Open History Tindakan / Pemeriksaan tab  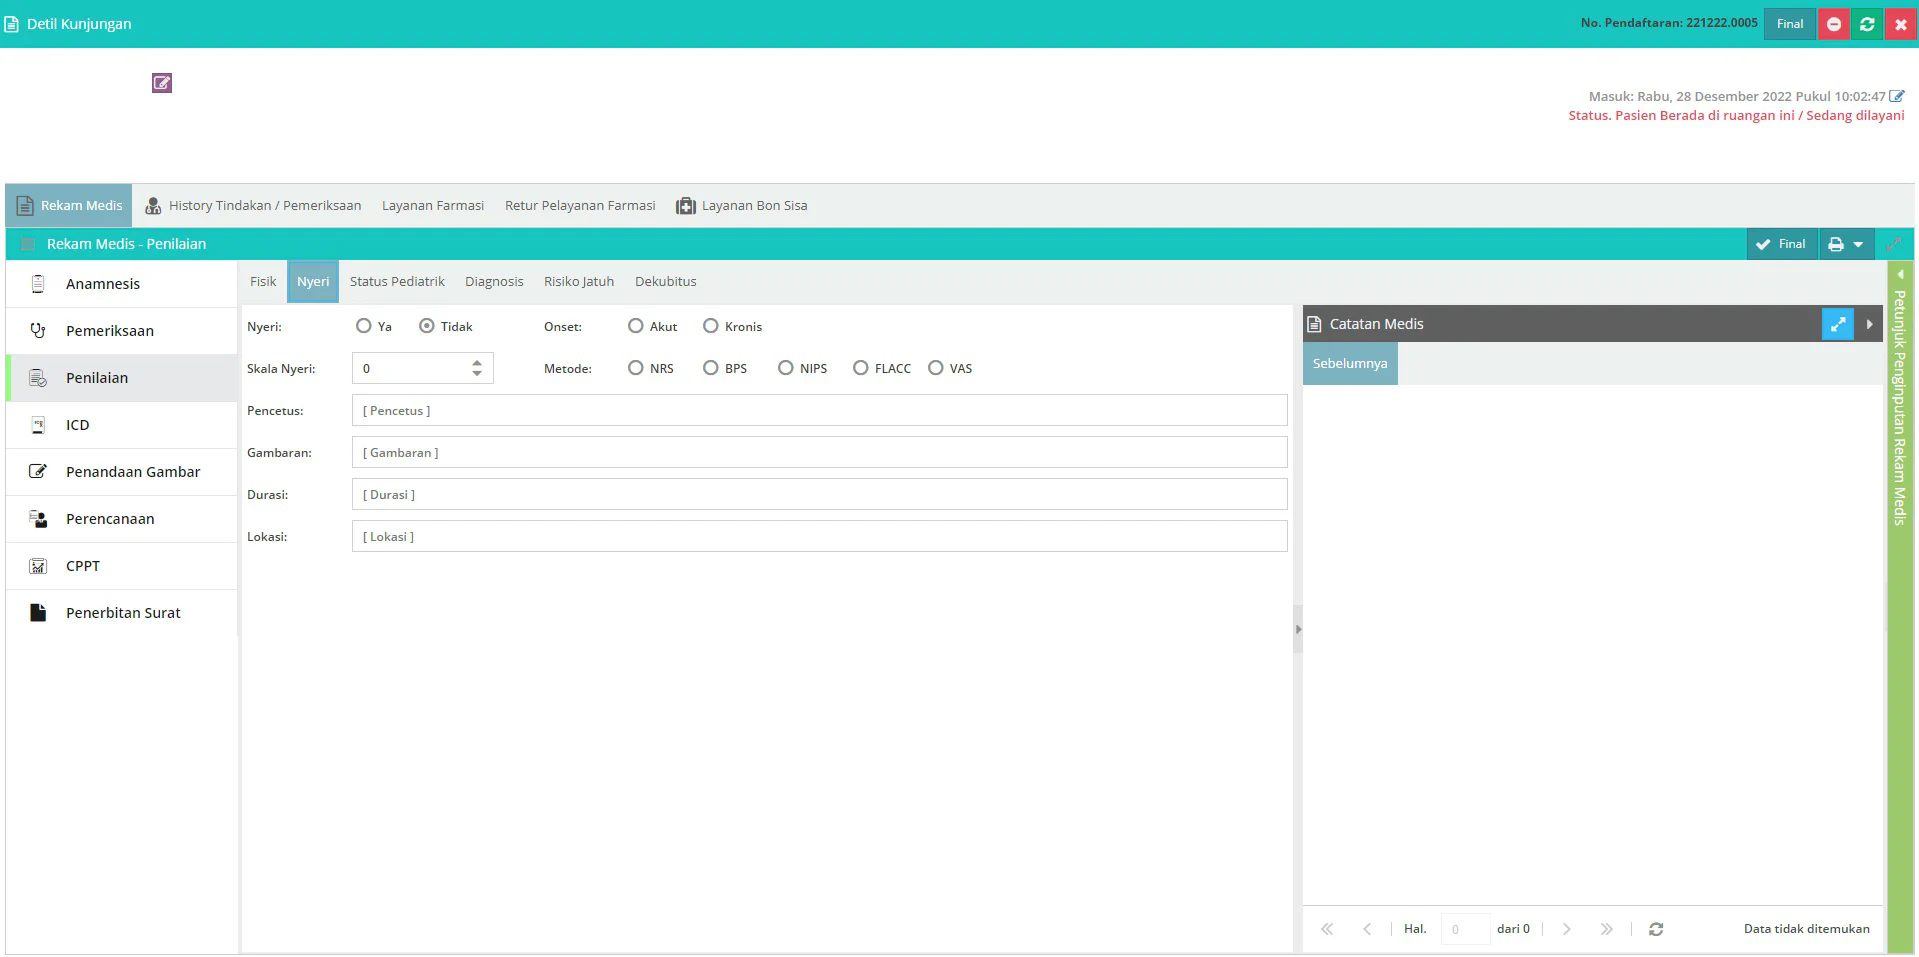253,205
